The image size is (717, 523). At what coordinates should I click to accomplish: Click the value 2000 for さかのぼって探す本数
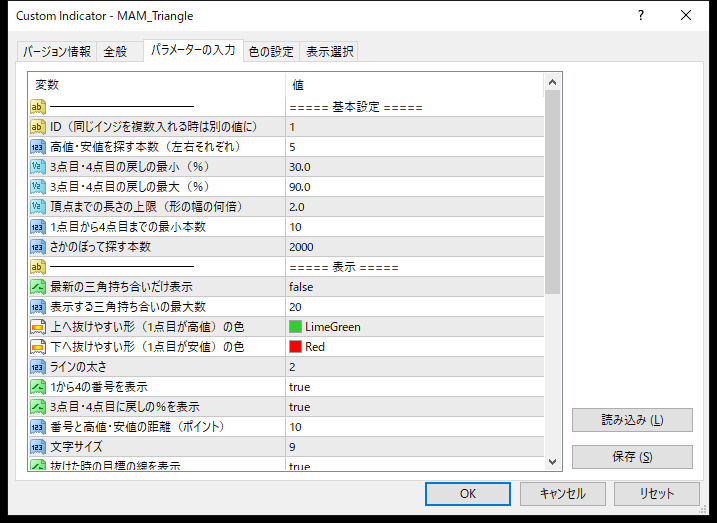click(x=415, y=247)
